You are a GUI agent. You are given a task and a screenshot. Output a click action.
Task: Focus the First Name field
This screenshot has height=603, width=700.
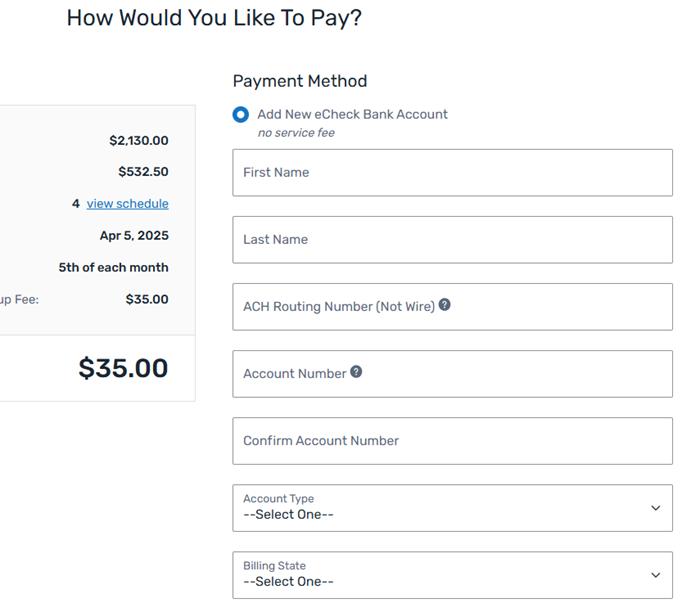(x=452, y=173)
